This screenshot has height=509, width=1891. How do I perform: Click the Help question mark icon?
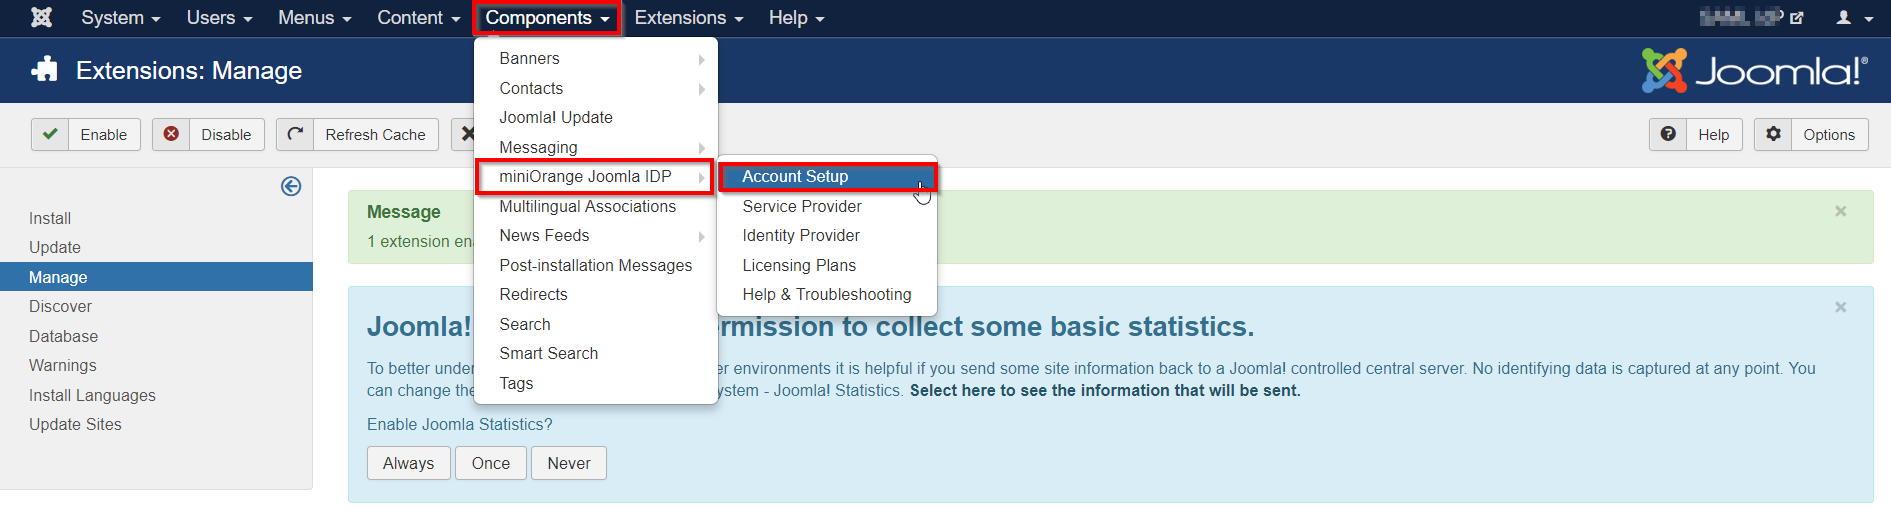[x=1668, y=134]
